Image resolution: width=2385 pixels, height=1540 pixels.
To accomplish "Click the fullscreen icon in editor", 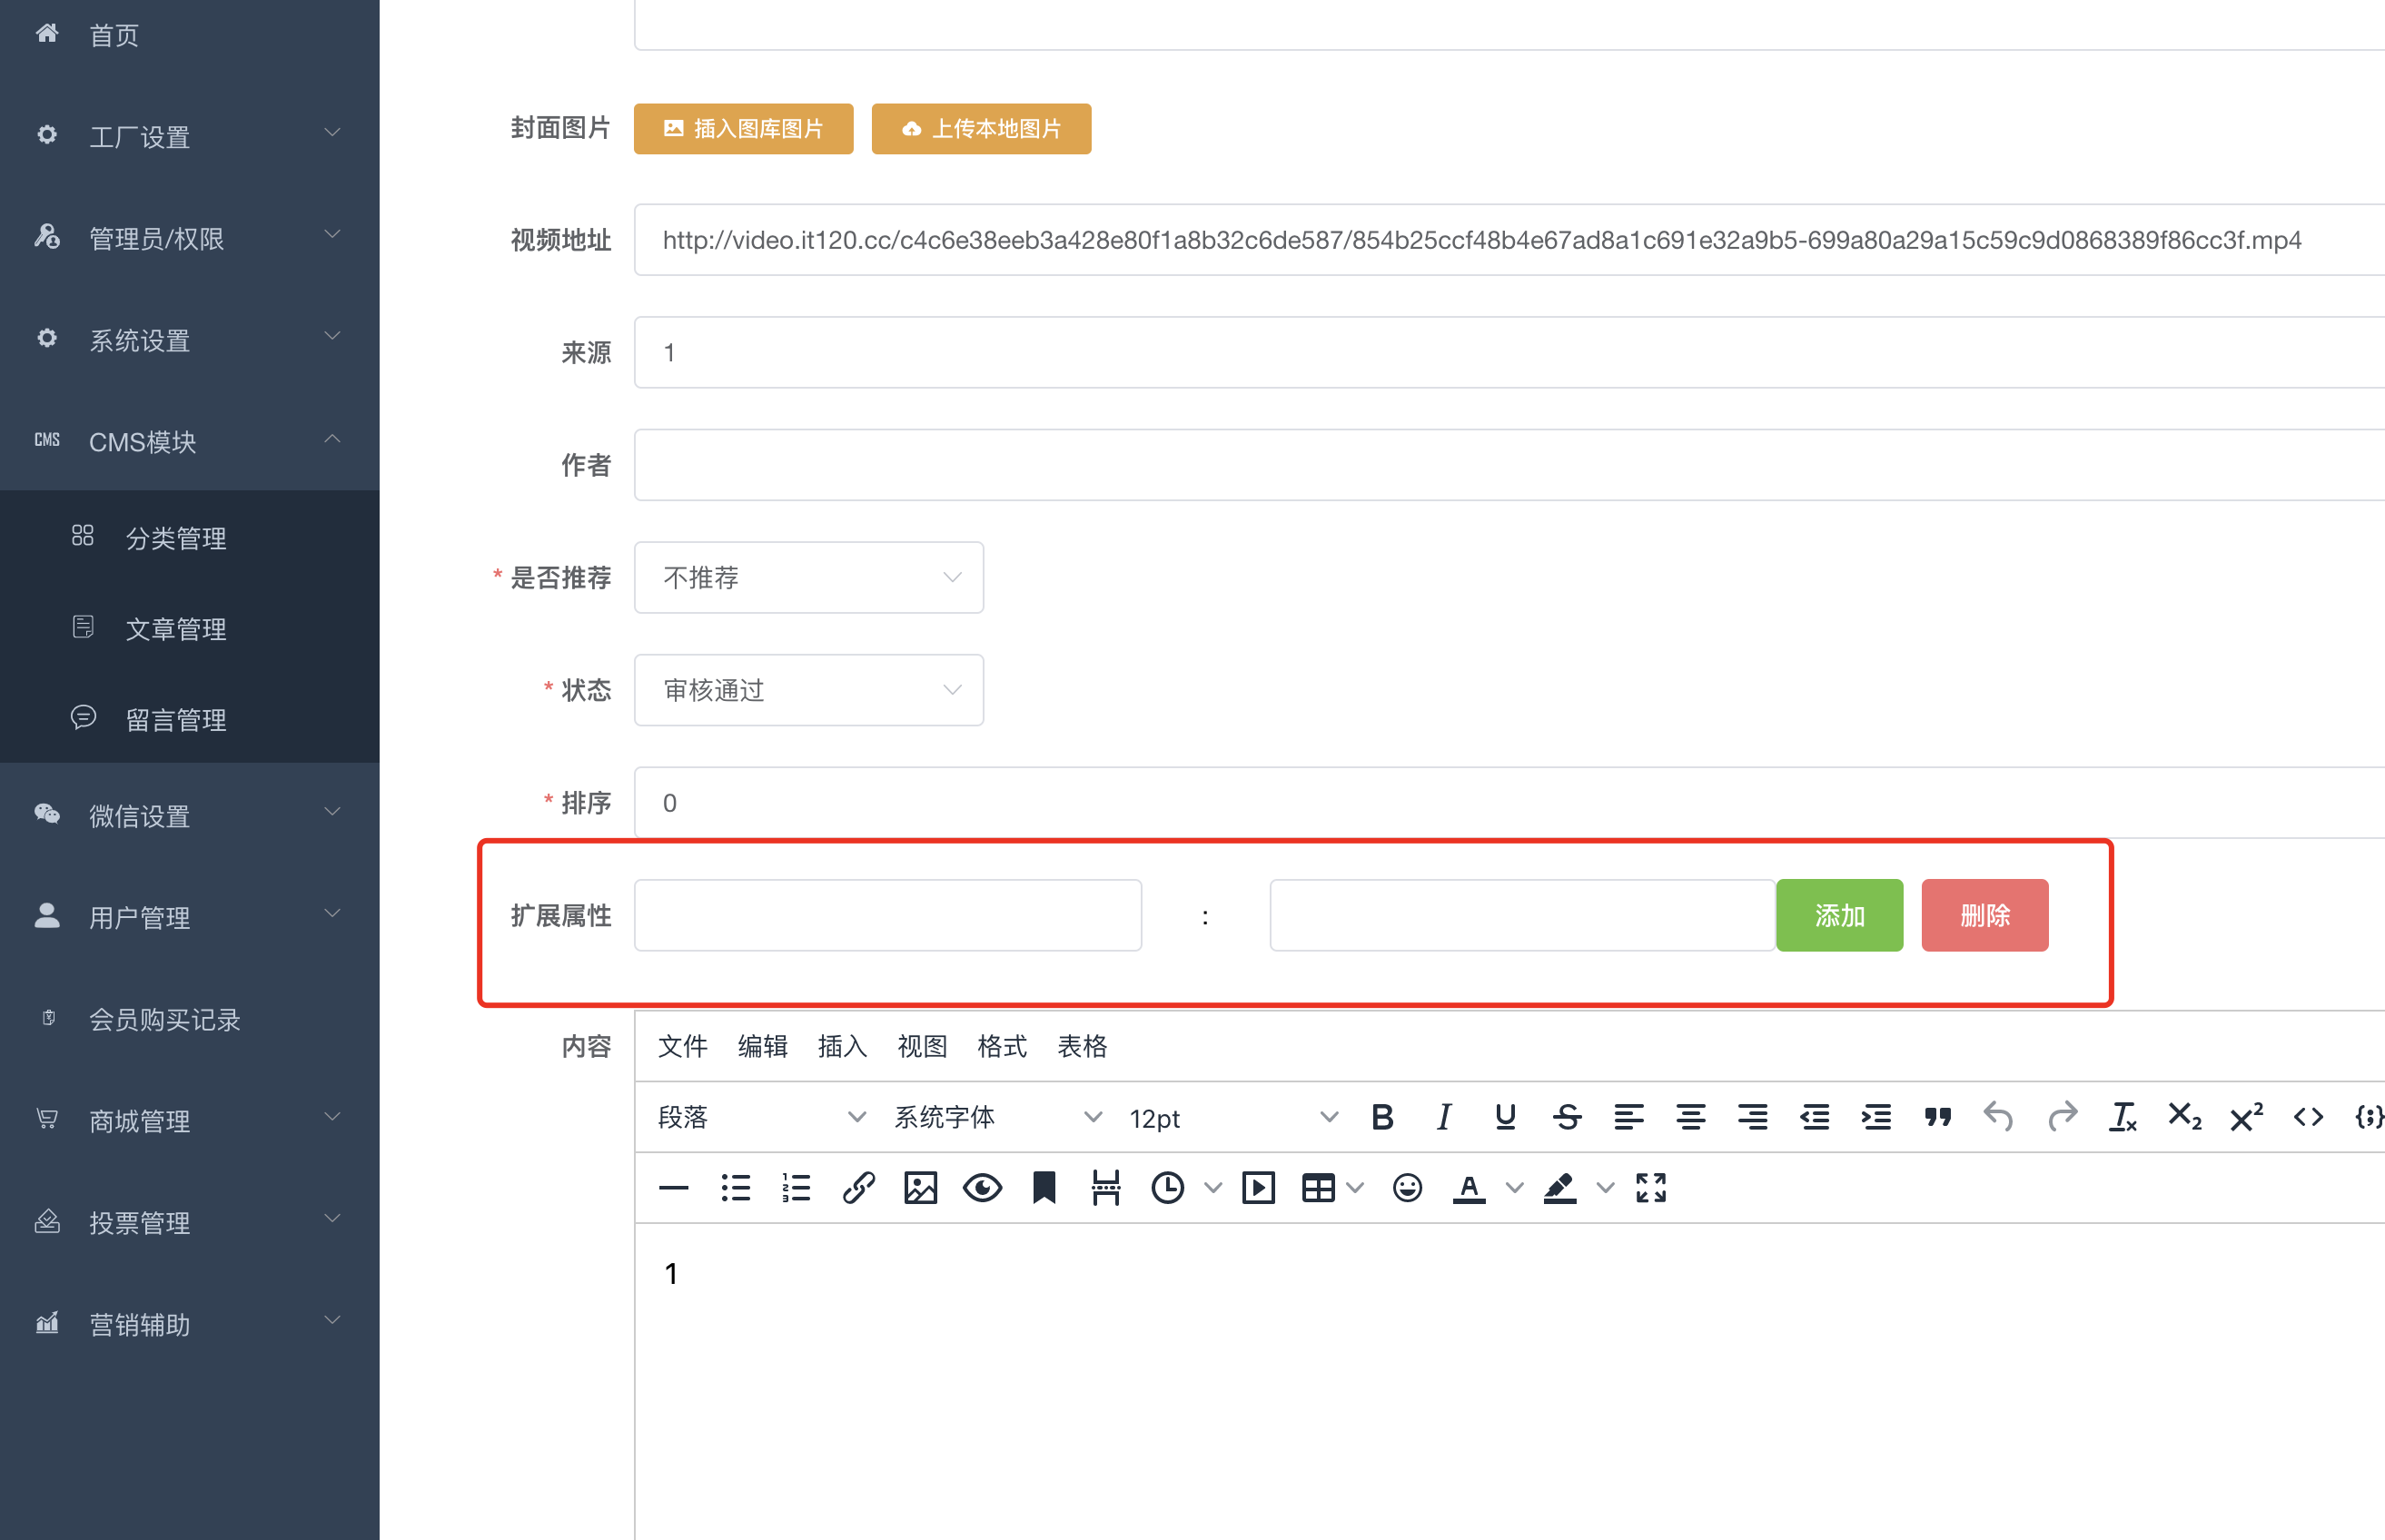I will pos(1650,1188).
